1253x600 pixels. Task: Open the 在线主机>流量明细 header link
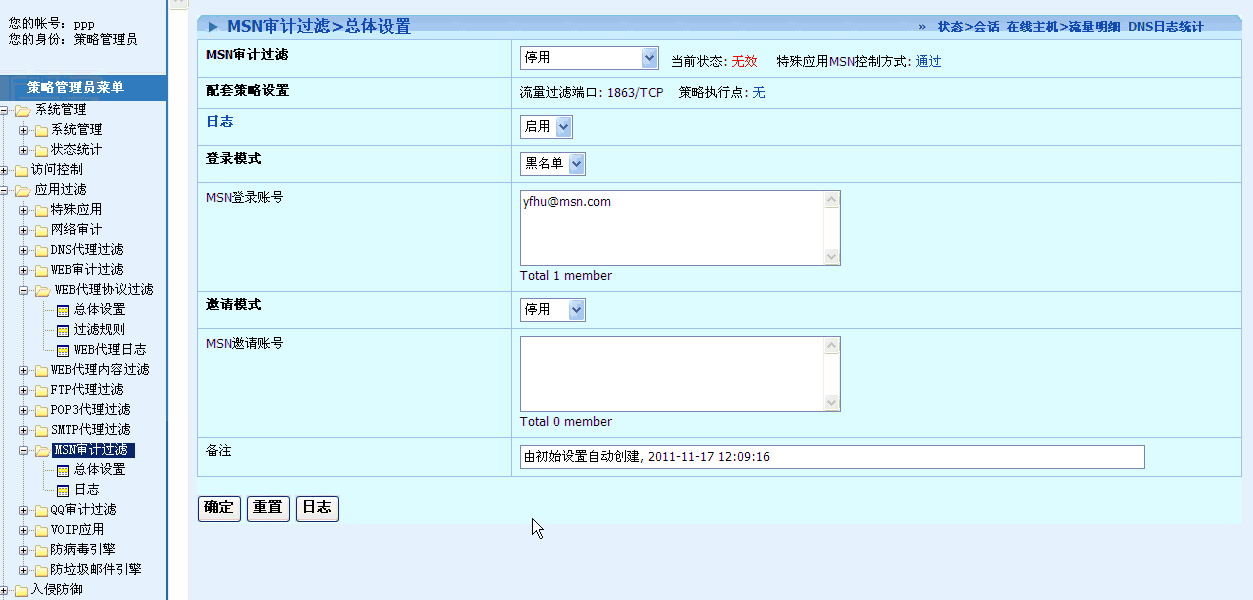[x=1063, y=27]
